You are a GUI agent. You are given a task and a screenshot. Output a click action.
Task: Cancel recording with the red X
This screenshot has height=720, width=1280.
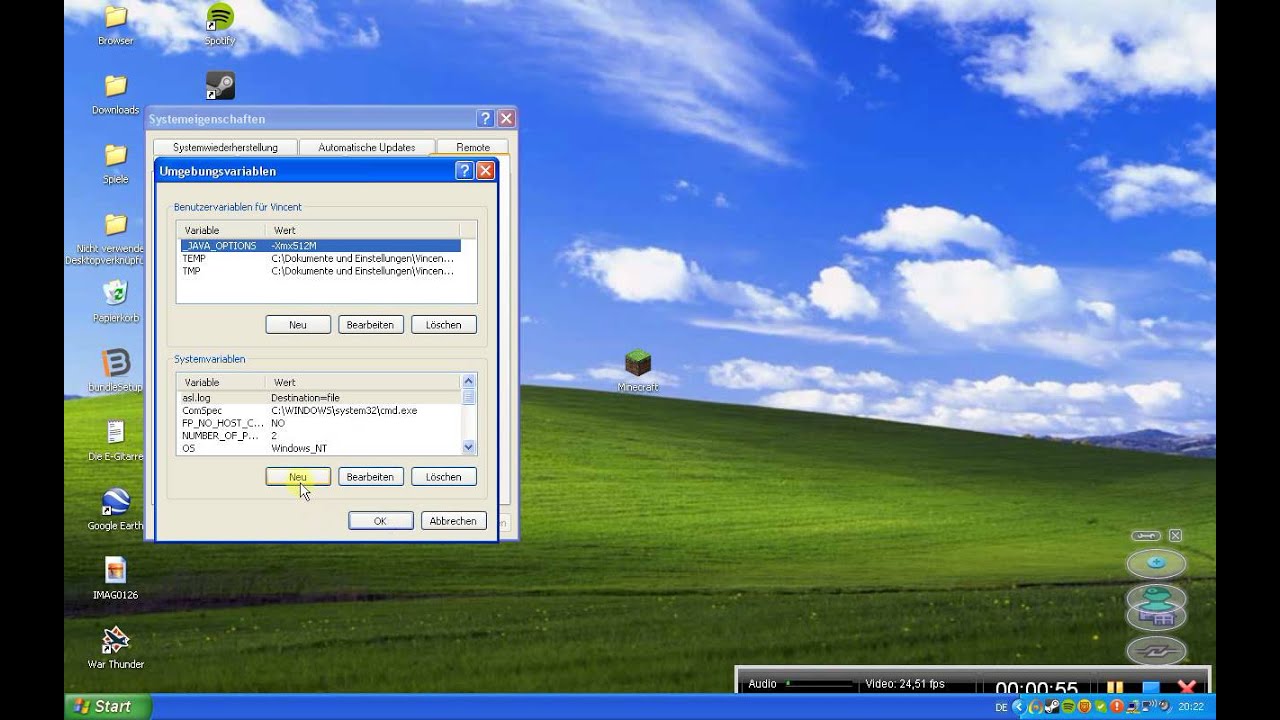click(1187, 687)
